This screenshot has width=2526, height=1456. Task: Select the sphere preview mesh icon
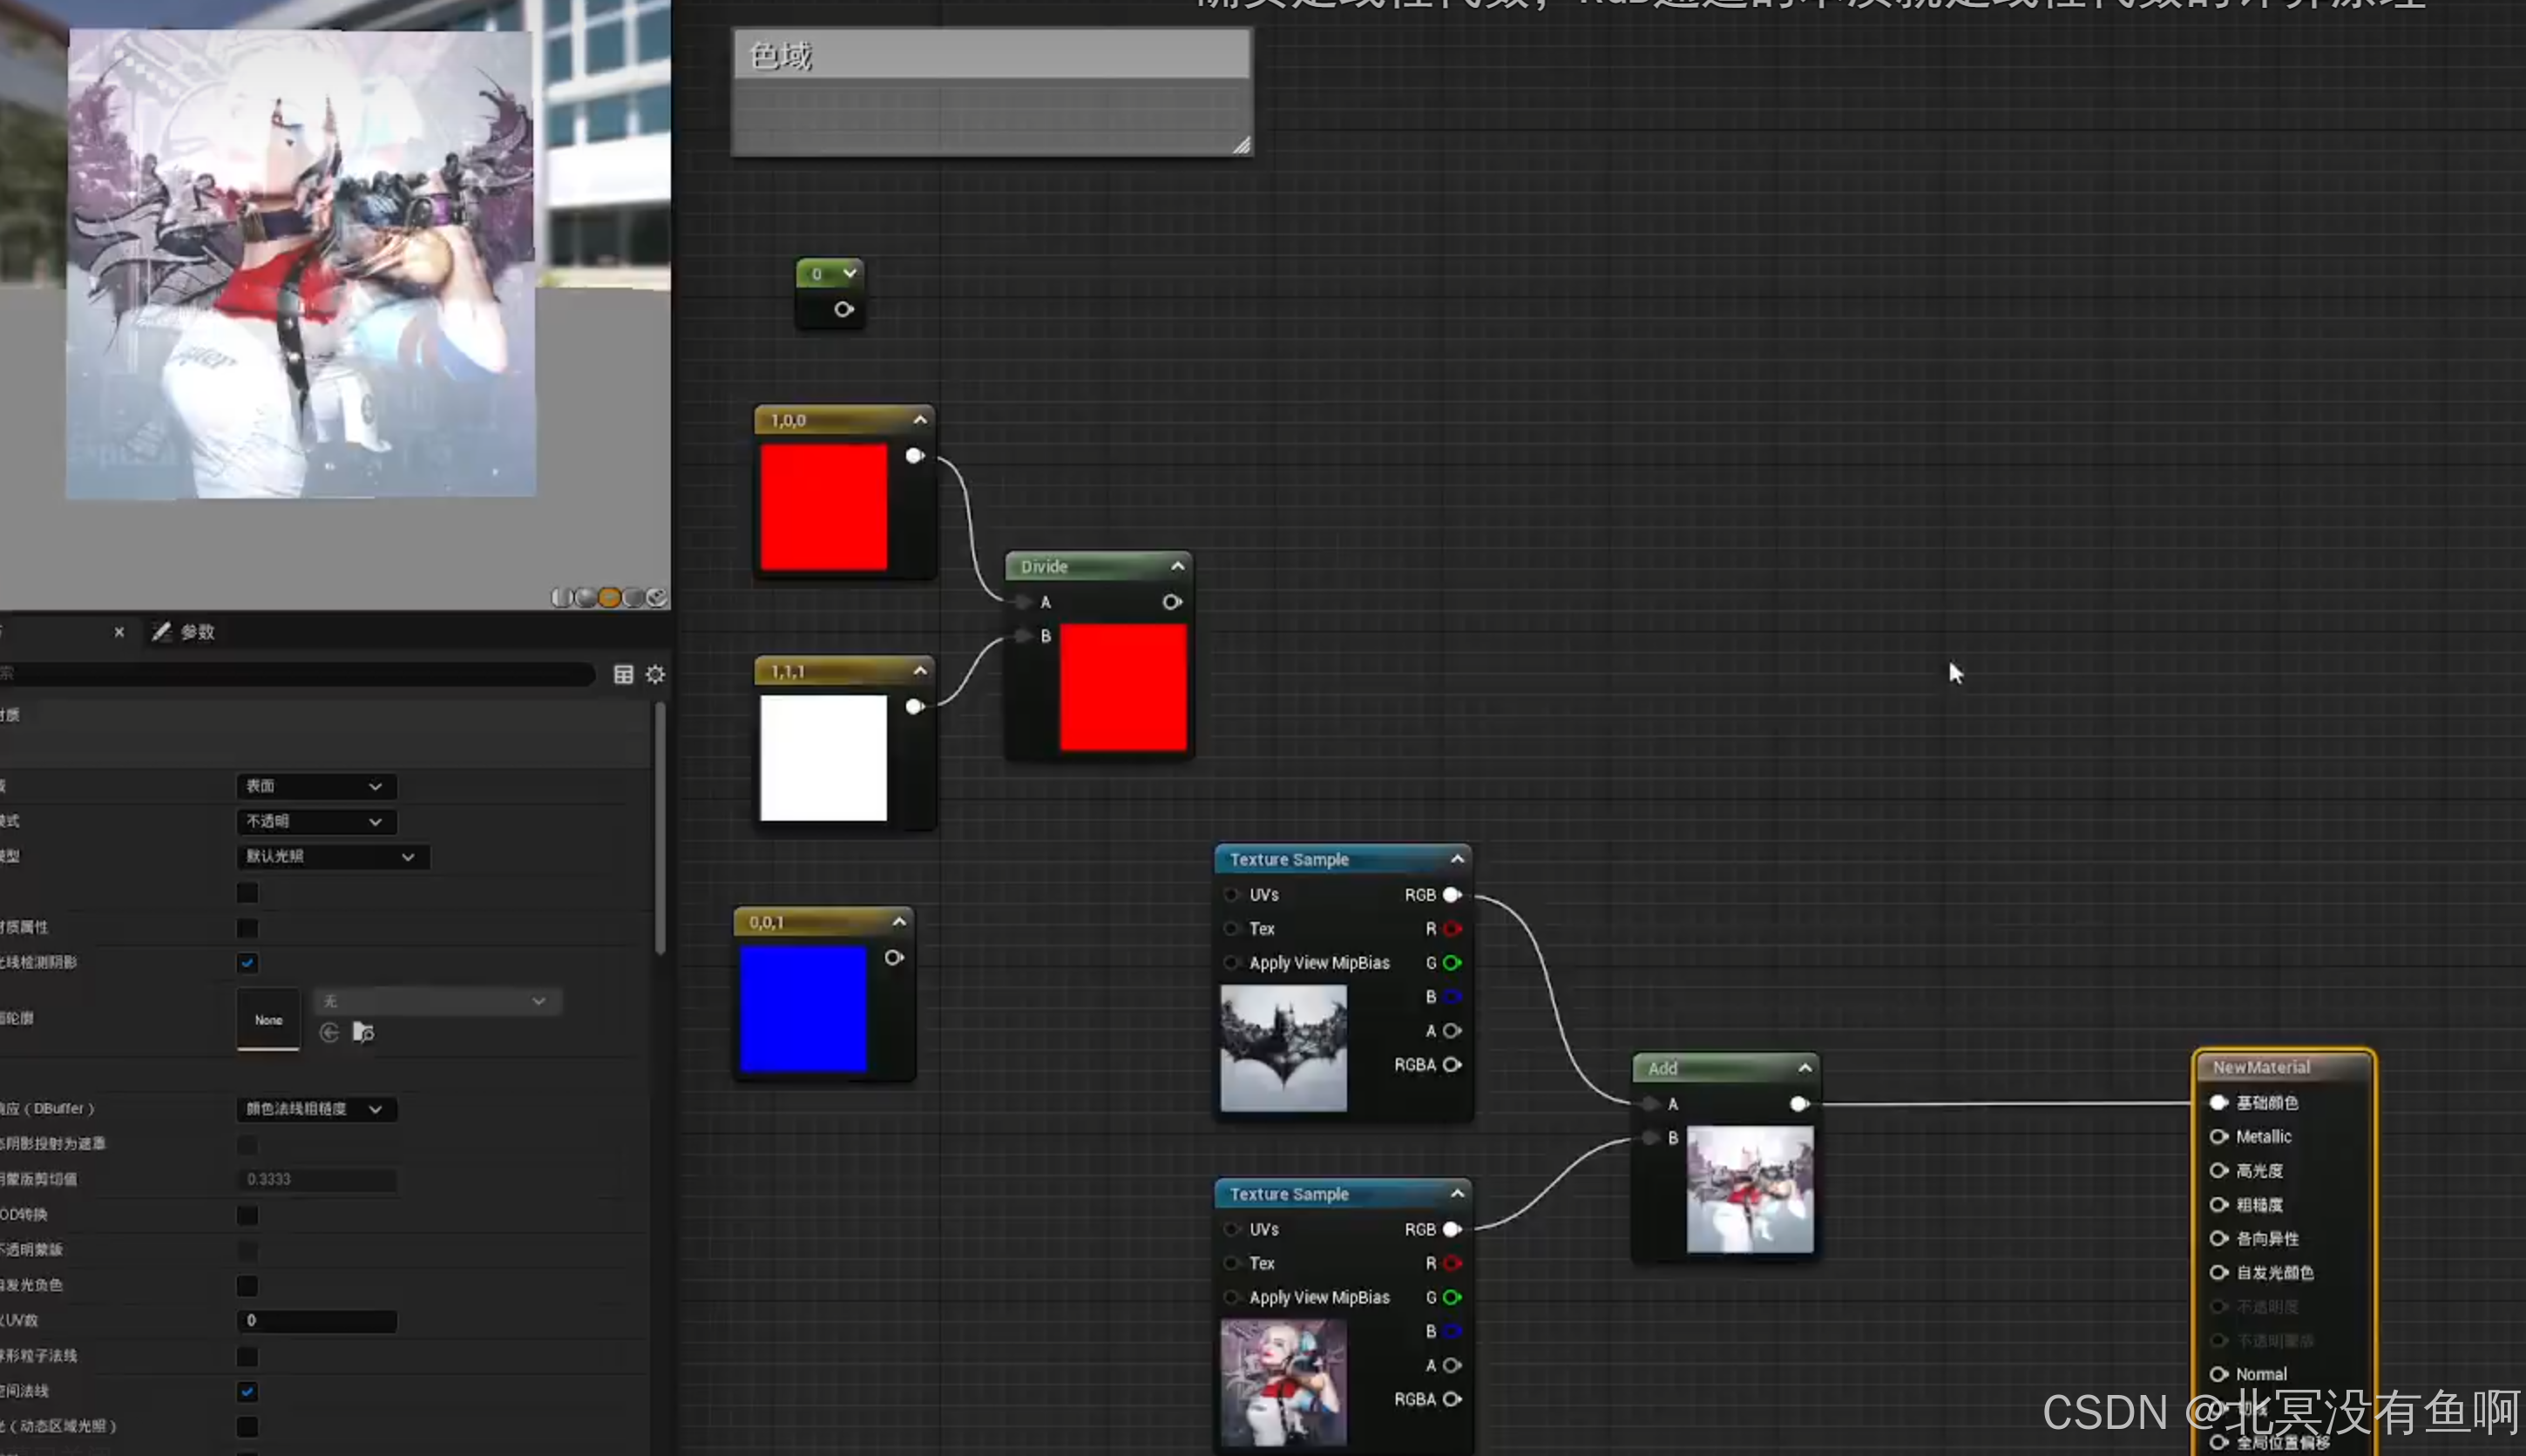pyautogui.click(x=585, y=598)
